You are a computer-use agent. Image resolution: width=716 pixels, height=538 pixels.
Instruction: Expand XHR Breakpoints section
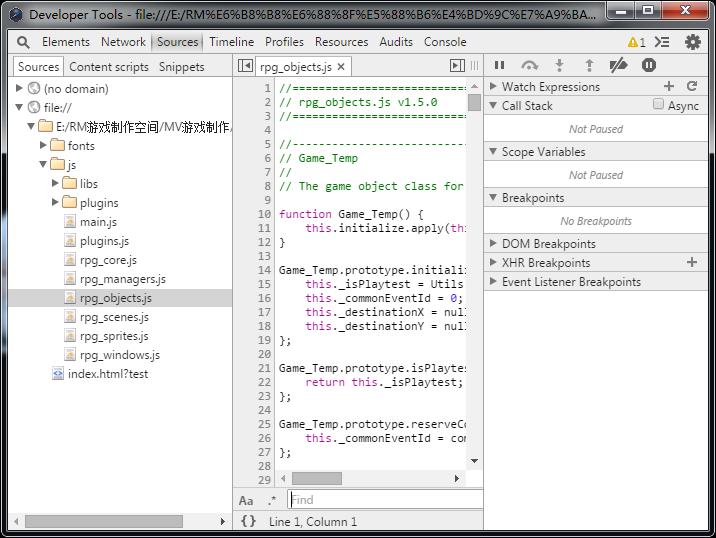point(493,262)
